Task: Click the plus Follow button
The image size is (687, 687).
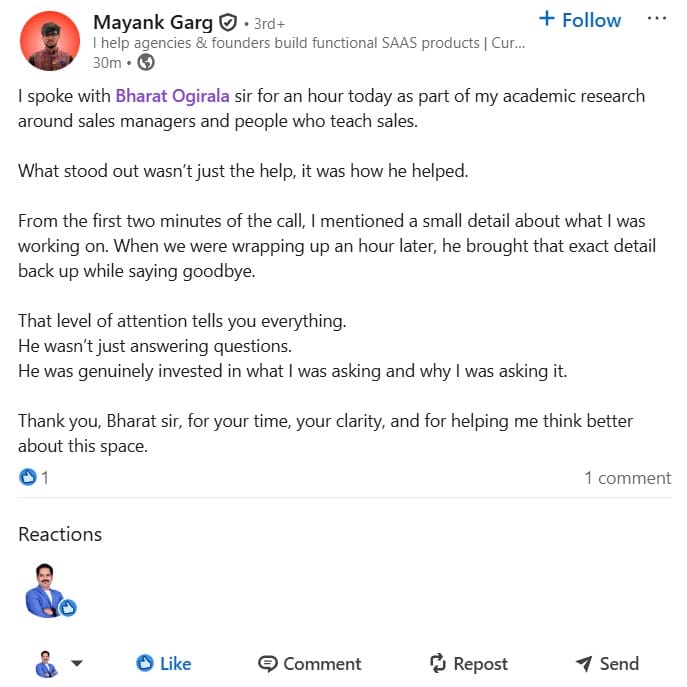Action: click(579, 20)
